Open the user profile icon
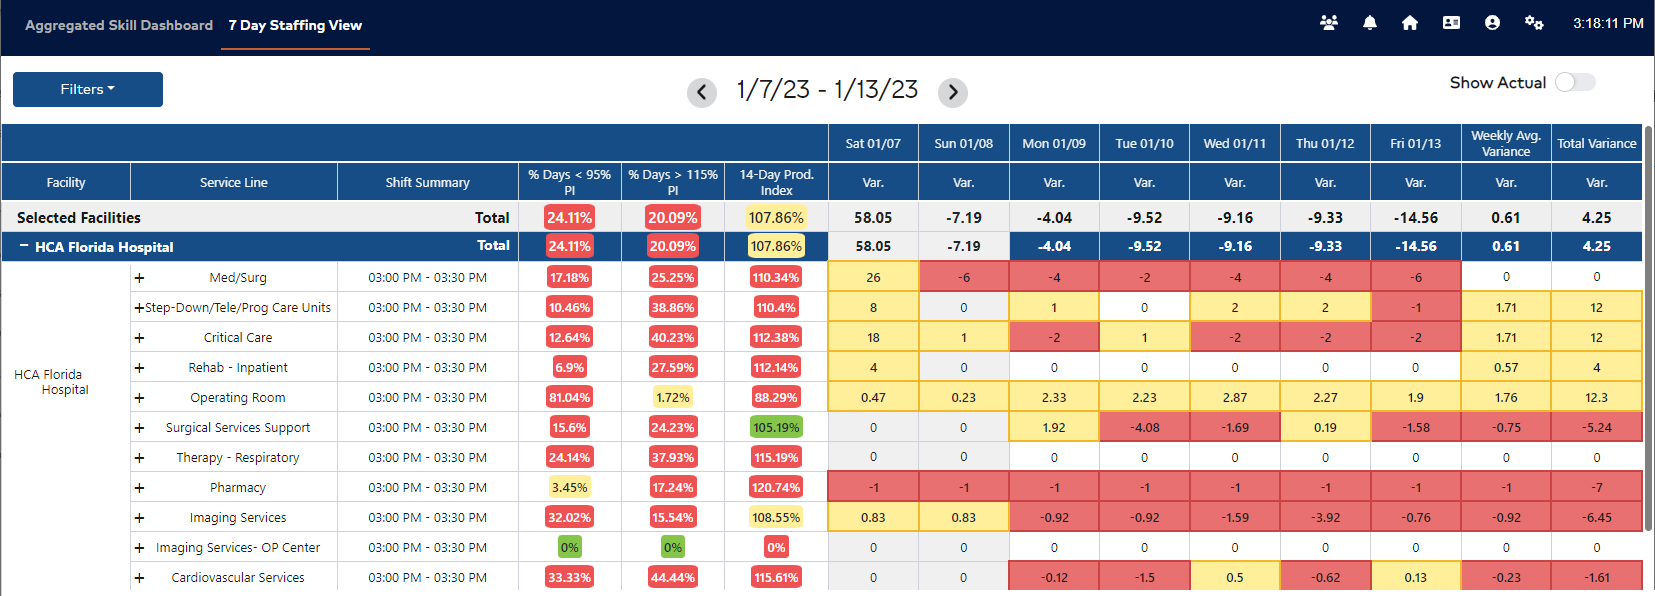Screen dimensions: 1655x596 tap(1492, 22)
